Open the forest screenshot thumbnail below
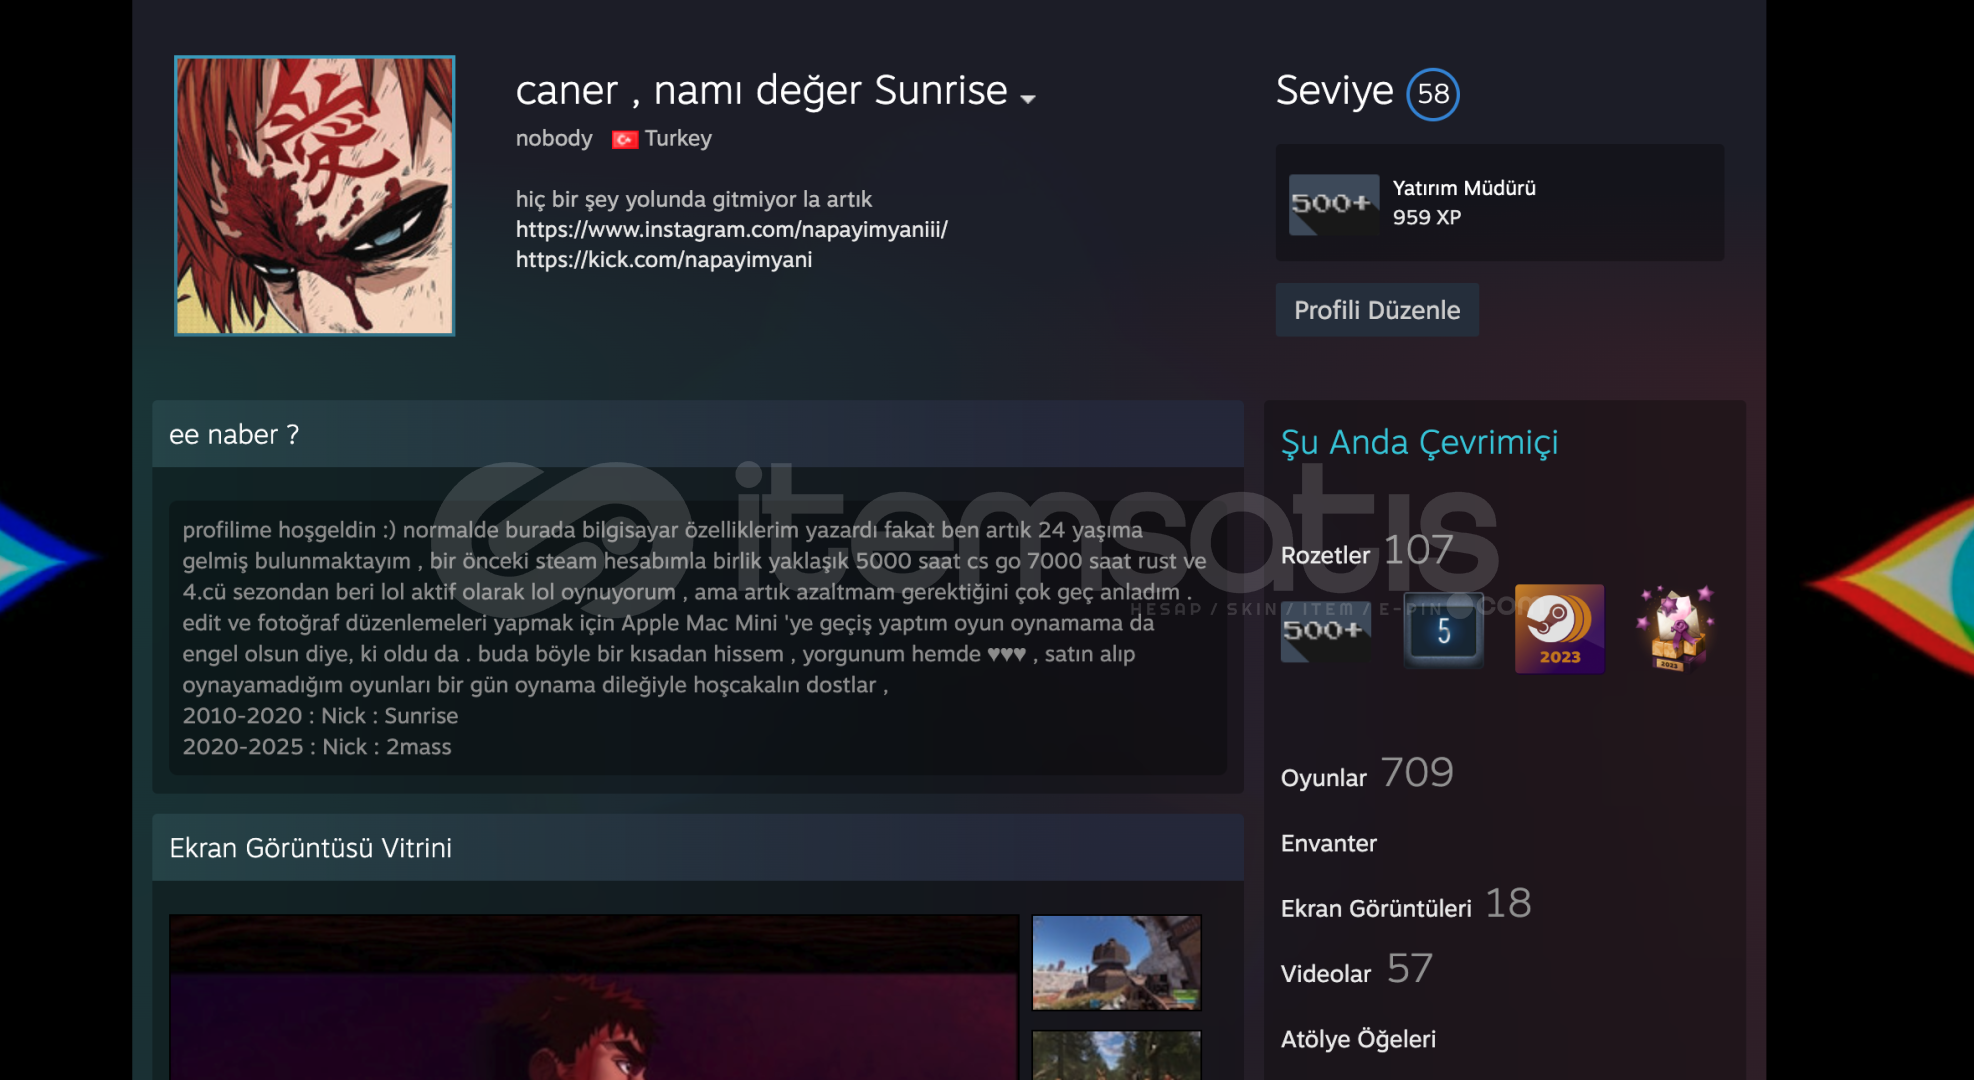Screen dimensions: 1974x1080 pyautogui.click(x=1116, y=1055)
